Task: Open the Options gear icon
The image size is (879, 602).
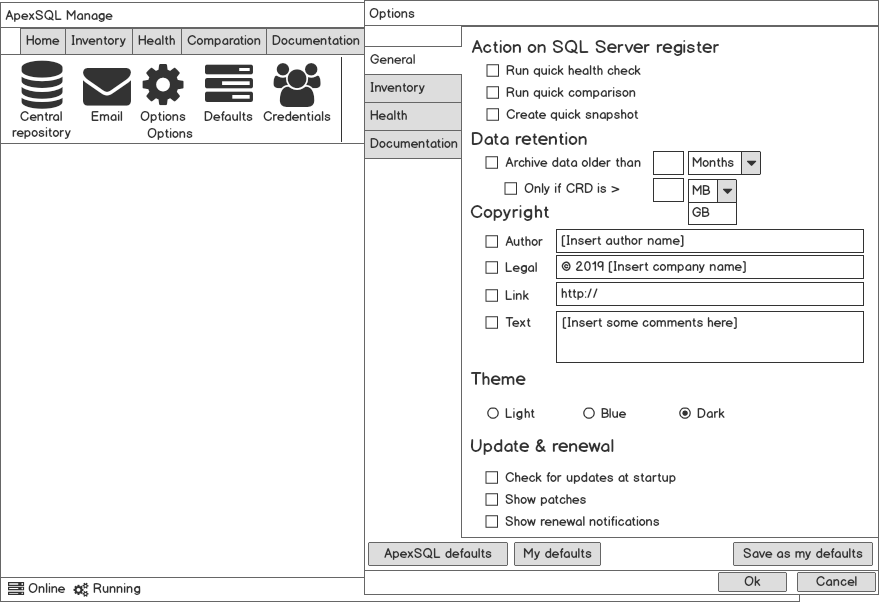Action: [x=163, y=85]
